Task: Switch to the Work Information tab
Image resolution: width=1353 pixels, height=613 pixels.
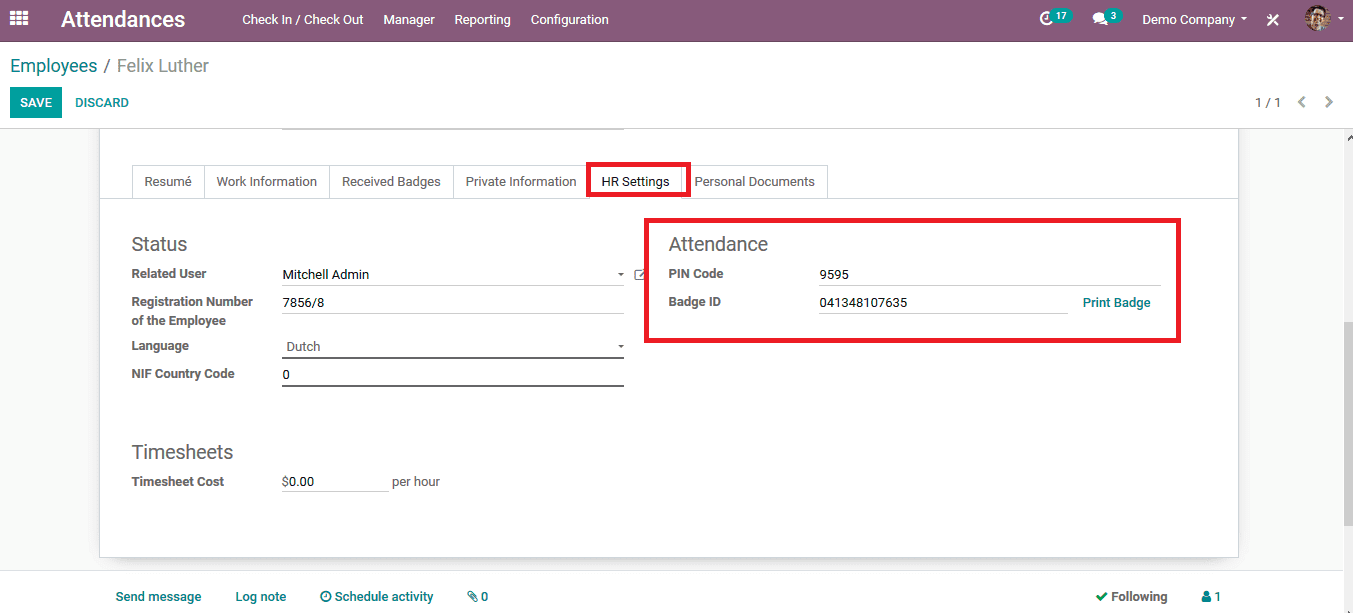Action: tap(267, 182)
